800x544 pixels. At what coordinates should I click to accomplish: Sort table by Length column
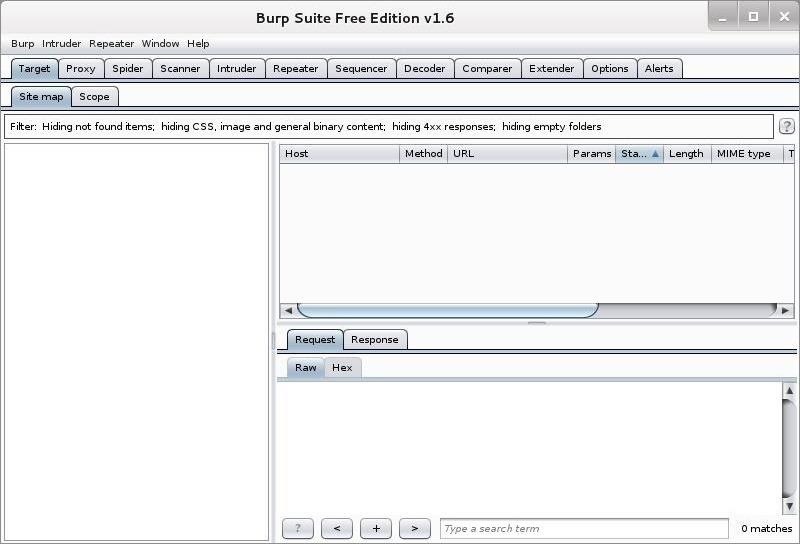pyautogui.click(x=687, y=154)
